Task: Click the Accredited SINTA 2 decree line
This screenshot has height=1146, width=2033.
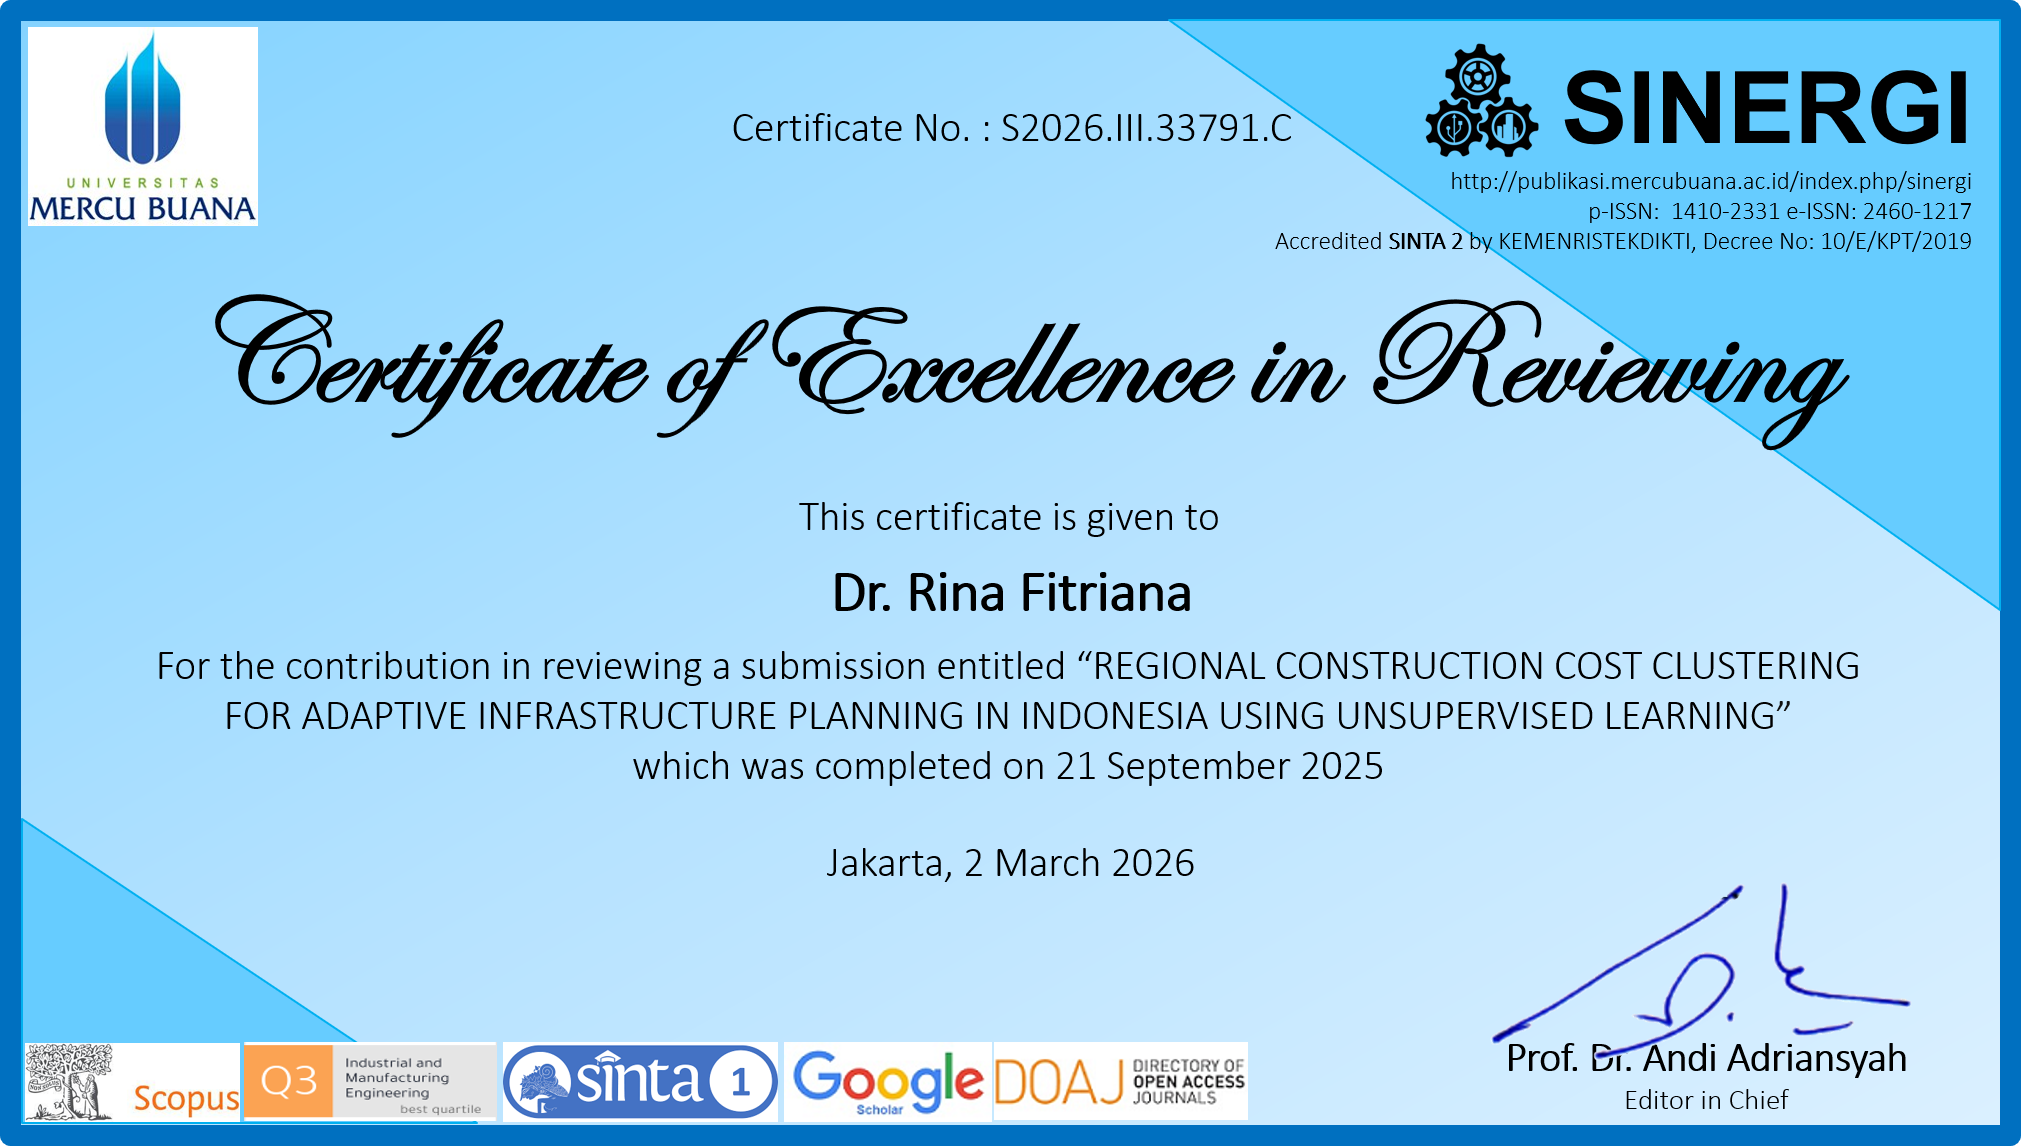Action: click(x=1622, y=241)
